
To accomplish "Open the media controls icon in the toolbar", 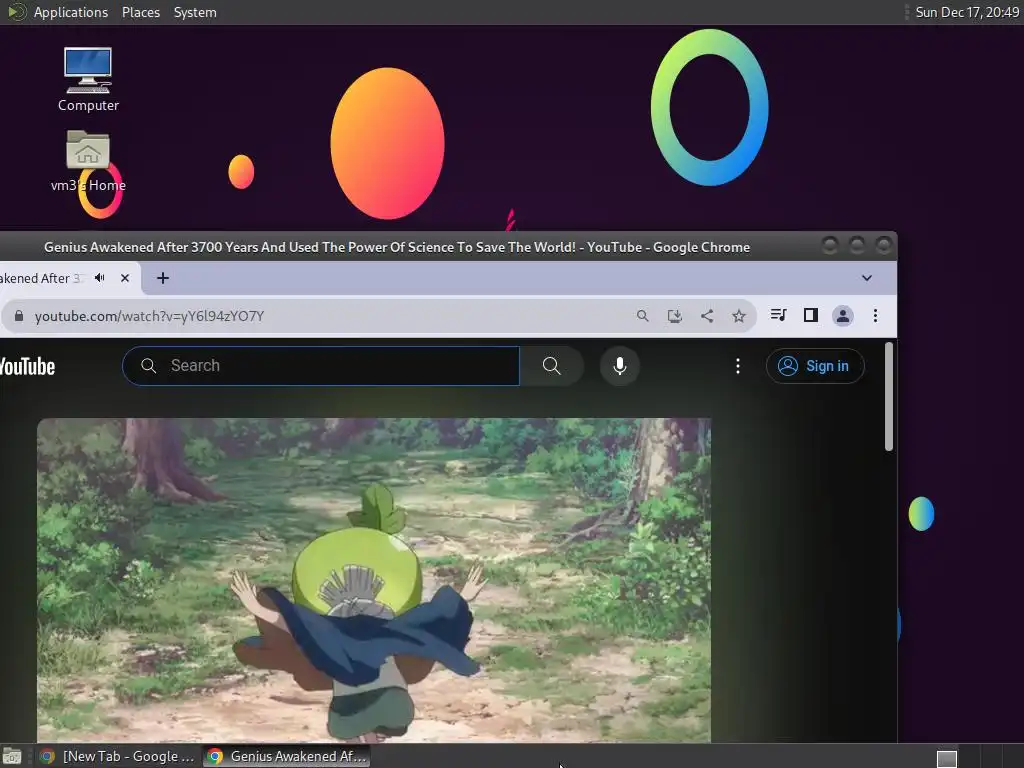I will coord(778,315).
